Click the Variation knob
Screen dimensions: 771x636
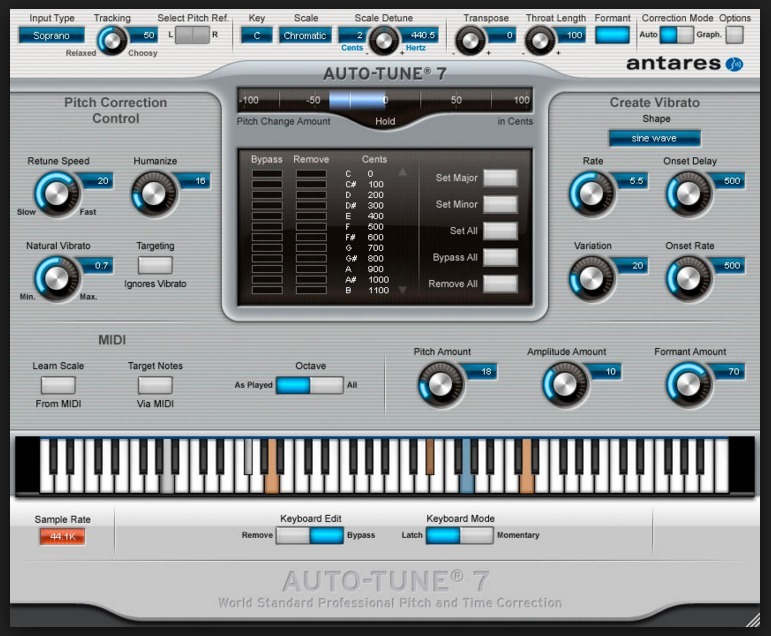[x=592, y=278]
